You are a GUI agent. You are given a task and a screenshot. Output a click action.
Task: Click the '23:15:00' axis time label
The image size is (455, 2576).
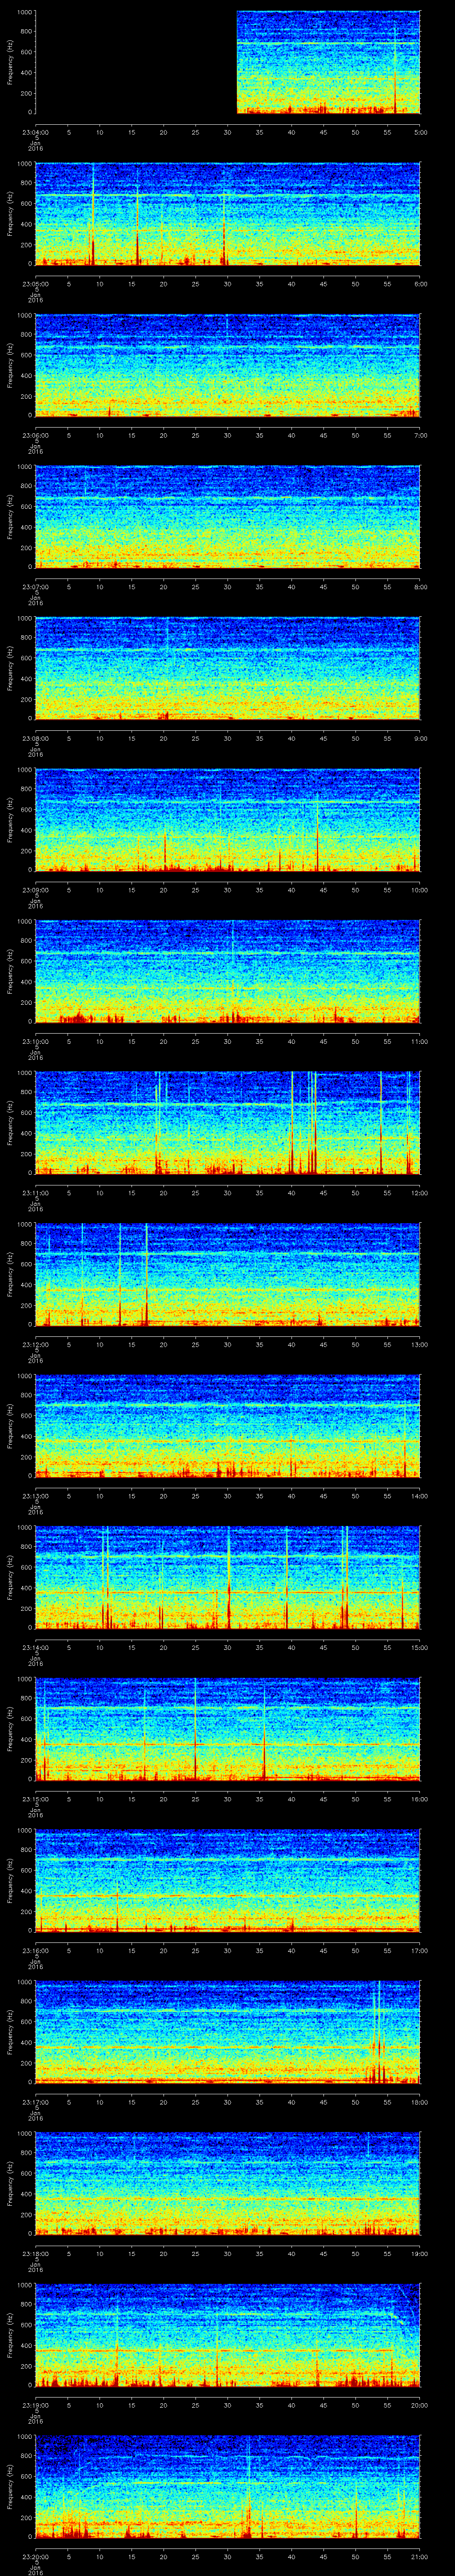click(x=36, y=1799)
